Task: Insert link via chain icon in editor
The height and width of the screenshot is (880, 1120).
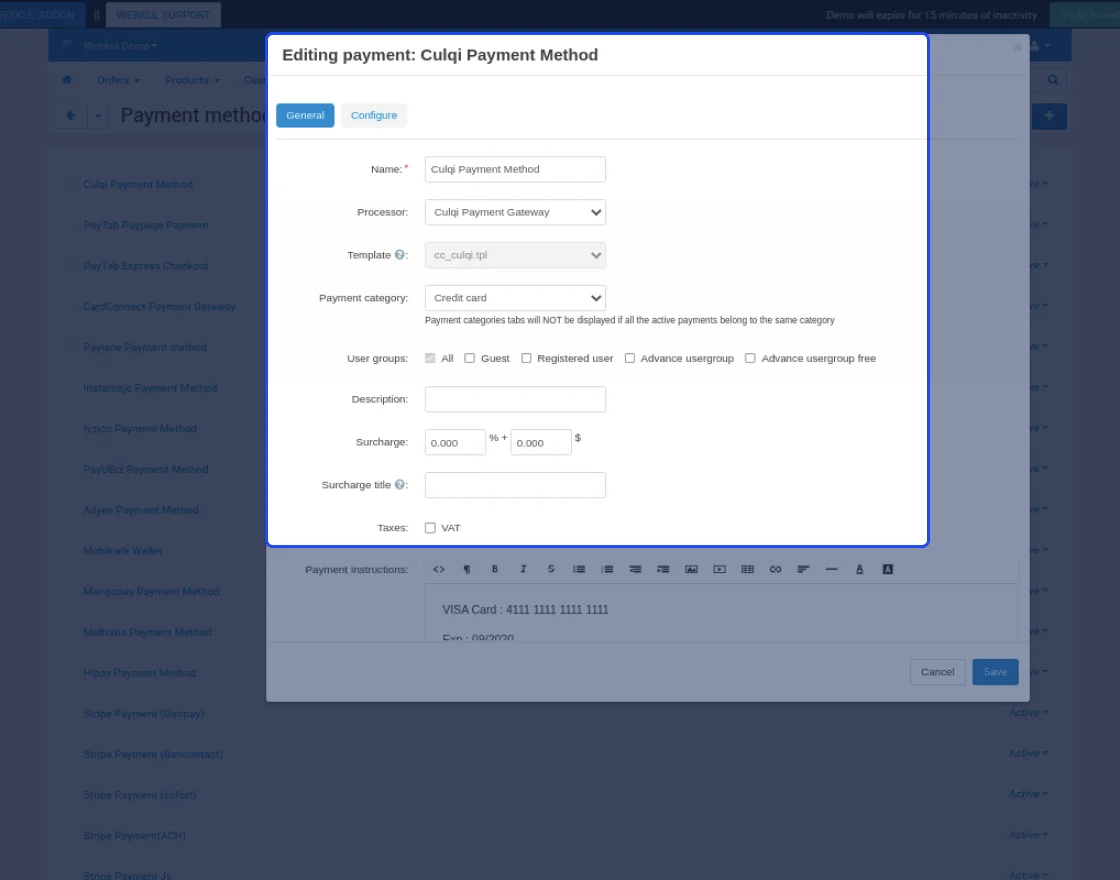Action: [x=775, y=569]
